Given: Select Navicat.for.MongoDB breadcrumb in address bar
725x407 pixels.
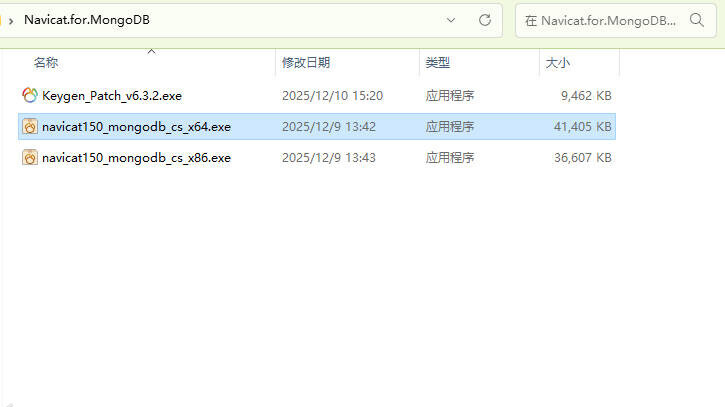Looking at the screenshot, I should [x=87, y=20].
